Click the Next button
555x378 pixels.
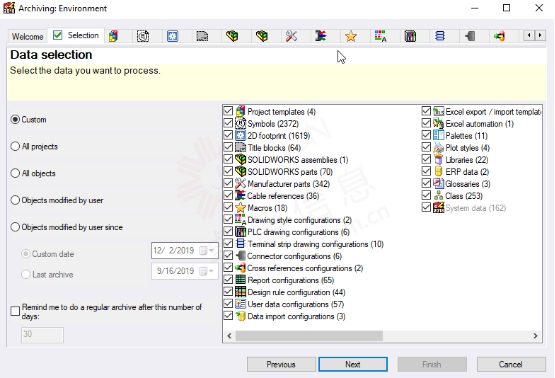click(353, 364)
